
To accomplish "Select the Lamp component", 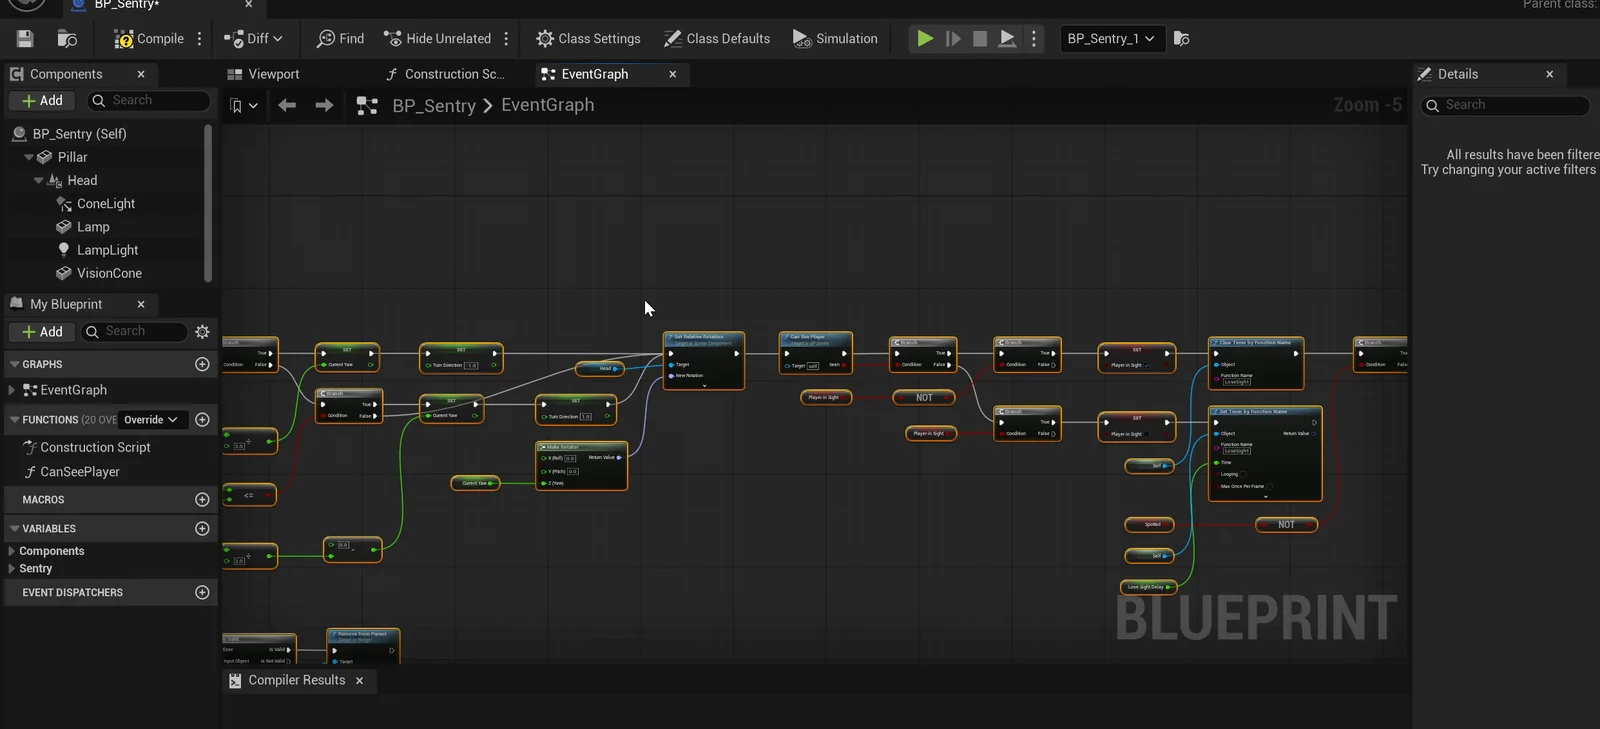I will tap(93, 227).
